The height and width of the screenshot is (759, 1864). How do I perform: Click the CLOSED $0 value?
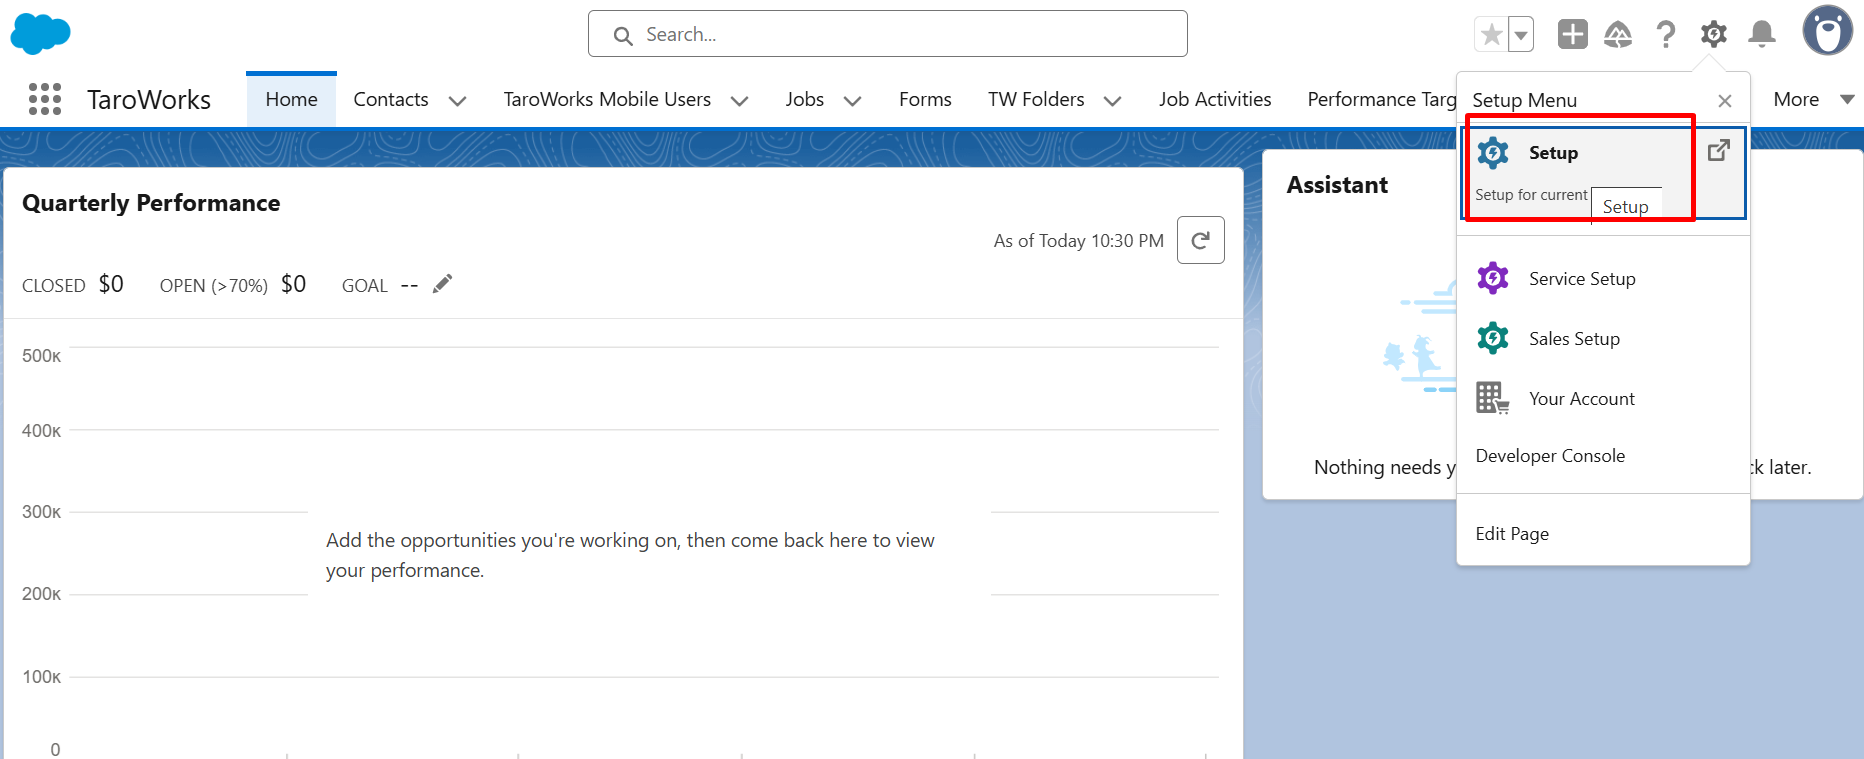111,284
